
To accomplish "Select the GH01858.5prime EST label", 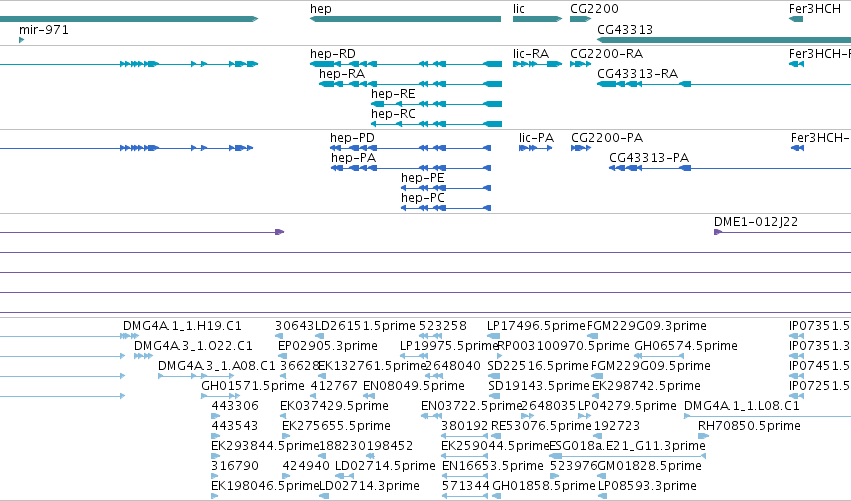I will [x=544, y=486].
